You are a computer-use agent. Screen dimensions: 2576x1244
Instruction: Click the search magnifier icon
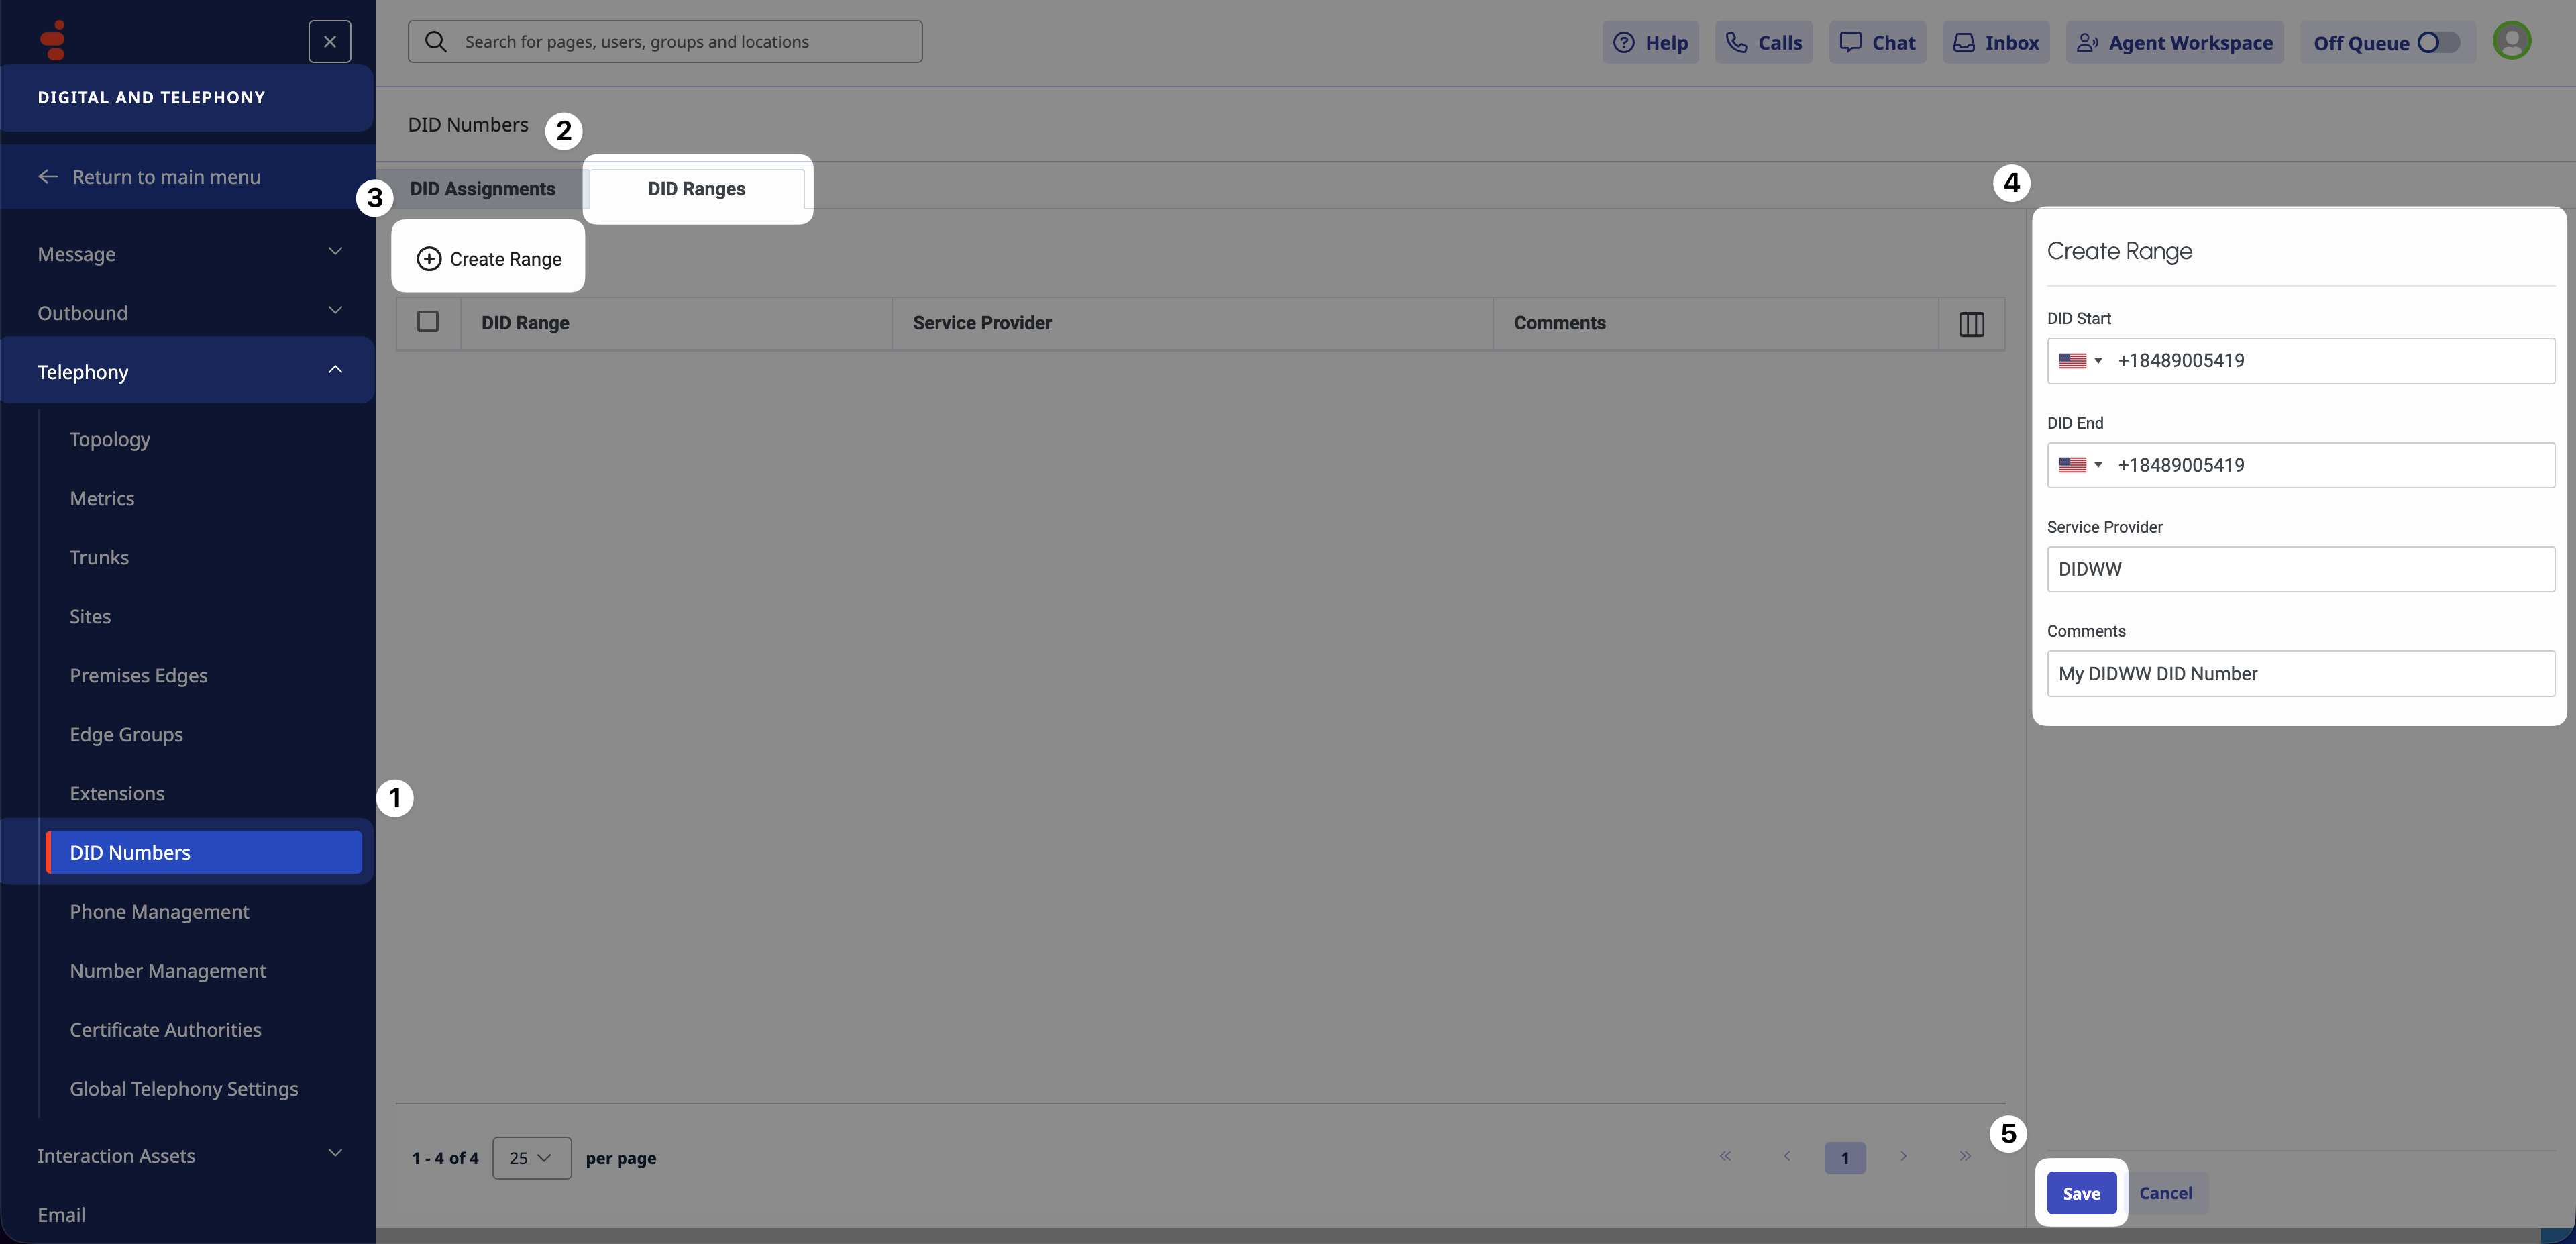pos(436,42)
